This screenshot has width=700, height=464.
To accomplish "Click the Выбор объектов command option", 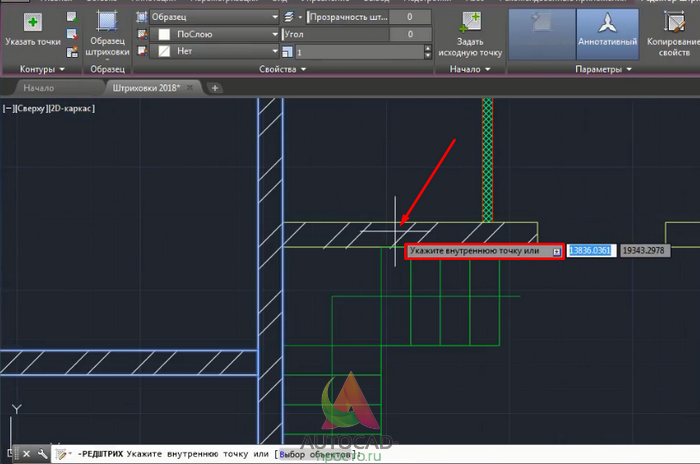I will pos(317,454).
